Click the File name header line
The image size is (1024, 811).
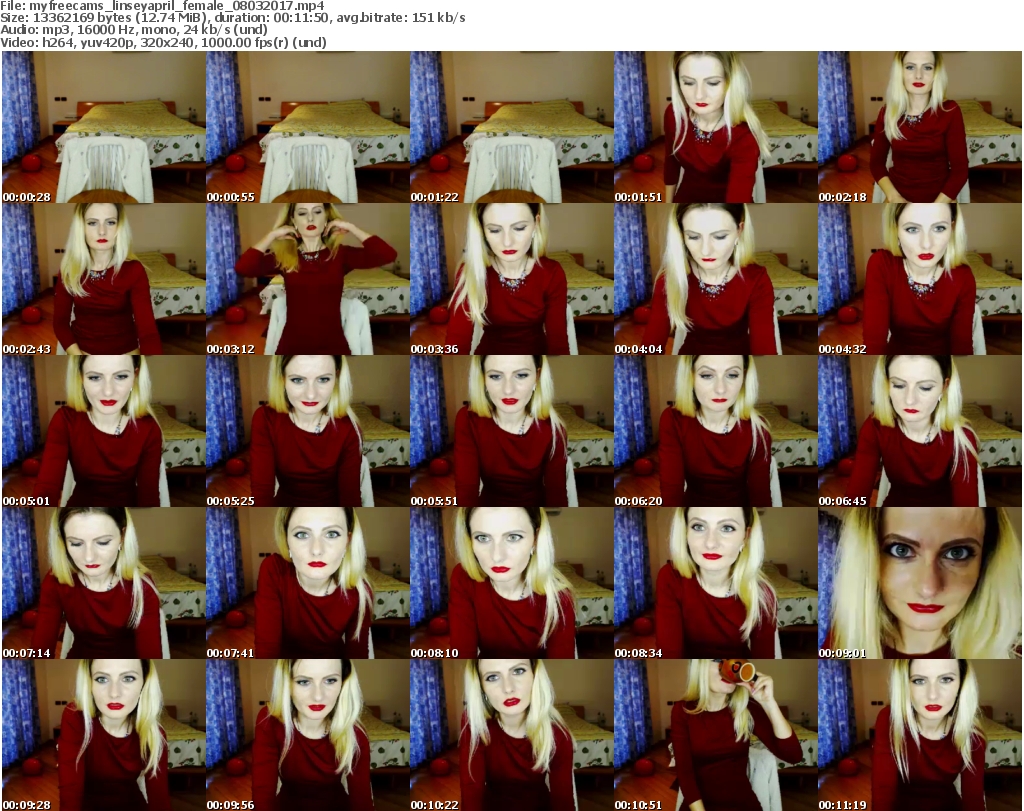(163, 6)
